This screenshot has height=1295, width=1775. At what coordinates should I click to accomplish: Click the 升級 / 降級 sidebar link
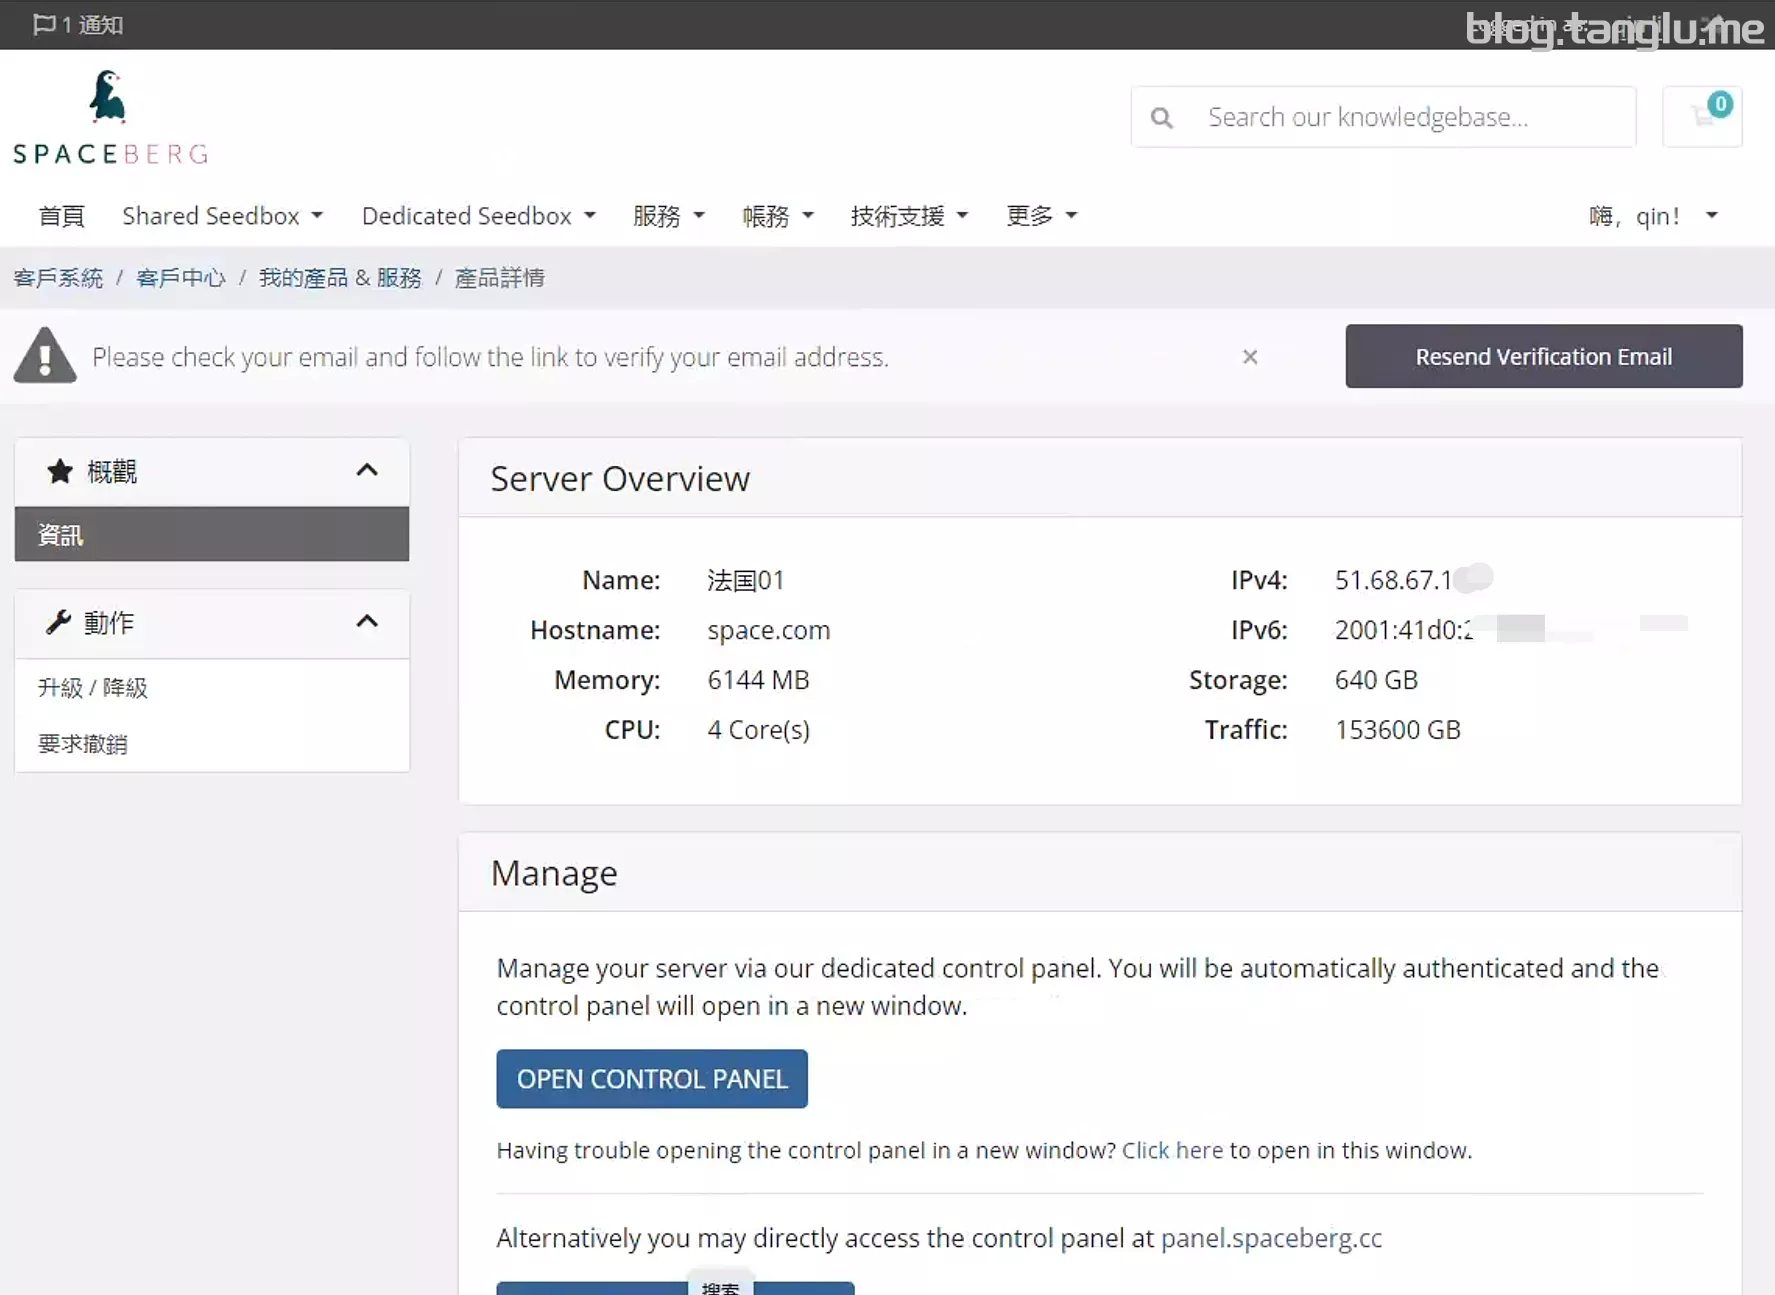(x=93, y=688)
